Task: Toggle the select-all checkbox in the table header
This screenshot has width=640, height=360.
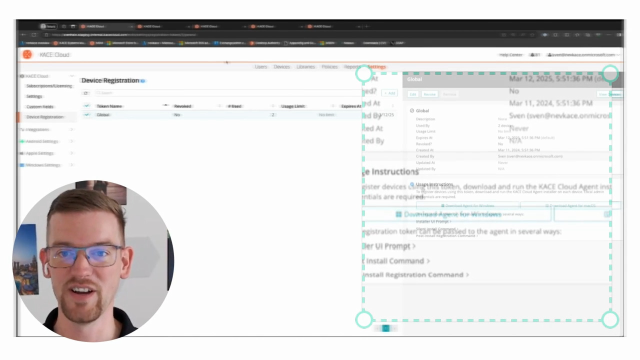Action: 87,106
